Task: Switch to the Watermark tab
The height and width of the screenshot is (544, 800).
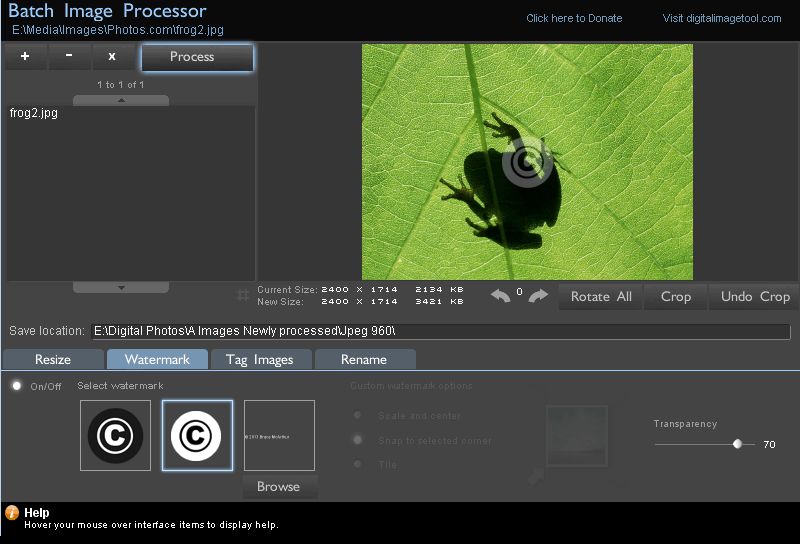Action: point(157,359)
